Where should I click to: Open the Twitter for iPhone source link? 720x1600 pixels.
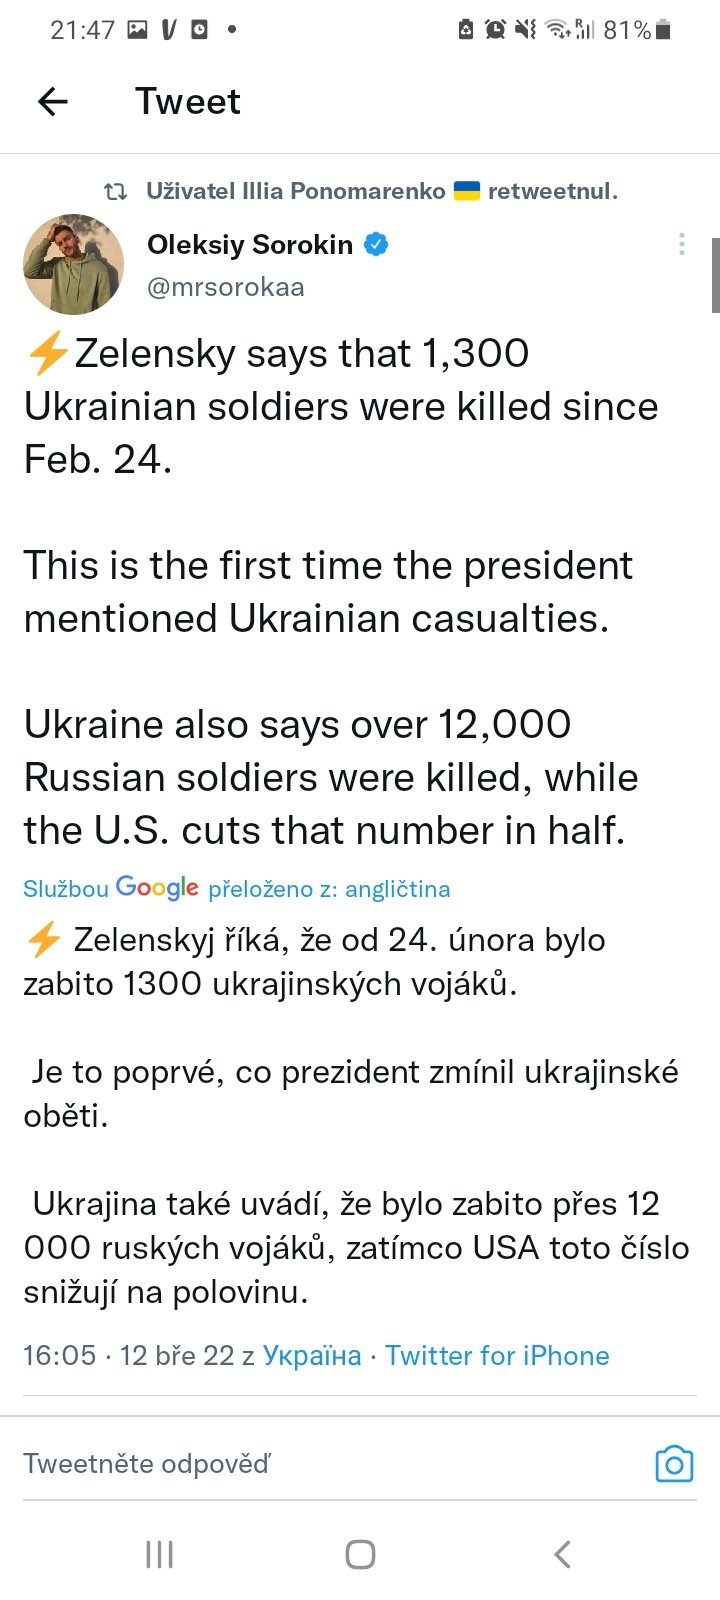(497, 1355)
